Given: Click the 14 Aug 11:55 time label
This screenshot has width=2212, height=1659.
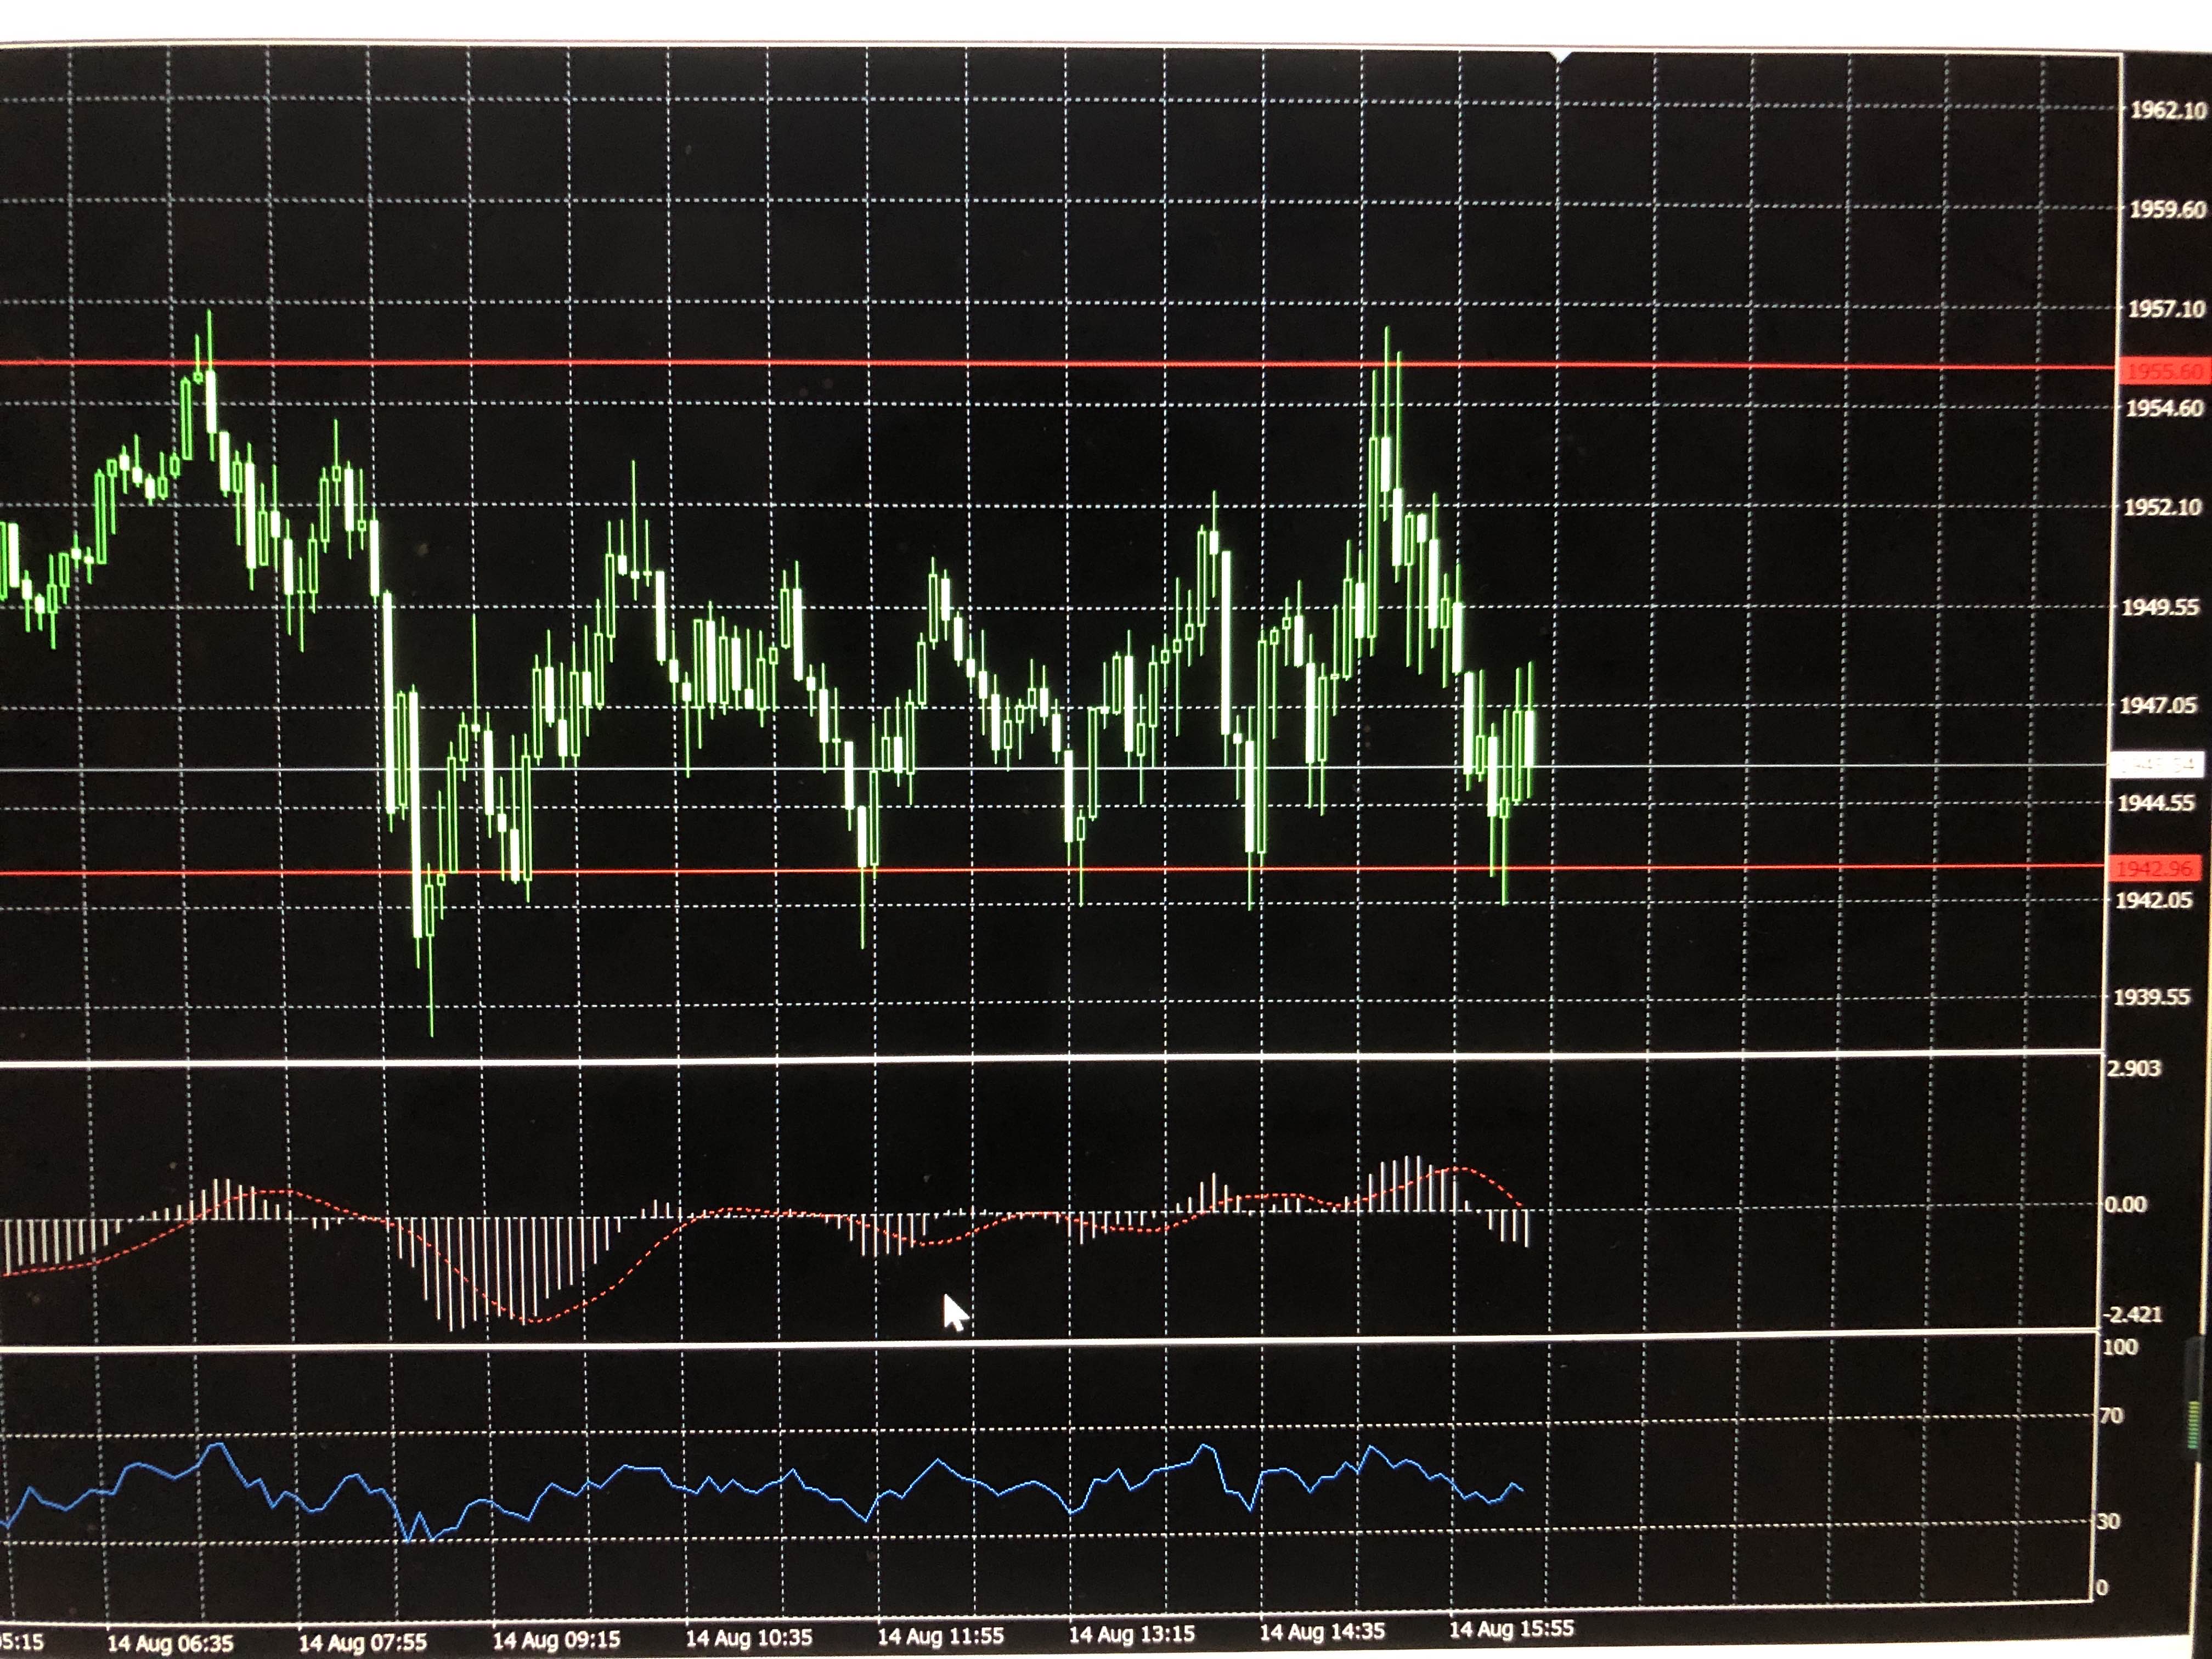Looking at the screenshot, I should coord(940,1636).
